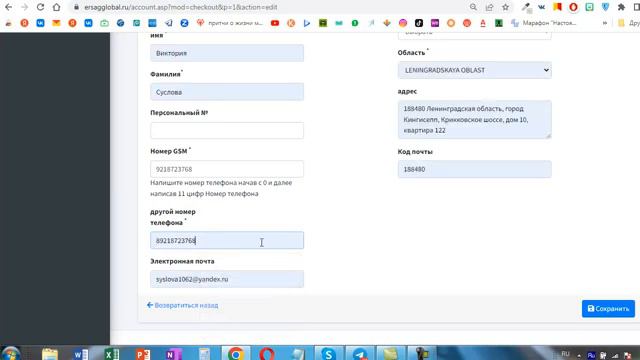This screenshot has width=640, height=360.
Task: Open the Opera-logo extension in toolbar
Action: [573, 7]
